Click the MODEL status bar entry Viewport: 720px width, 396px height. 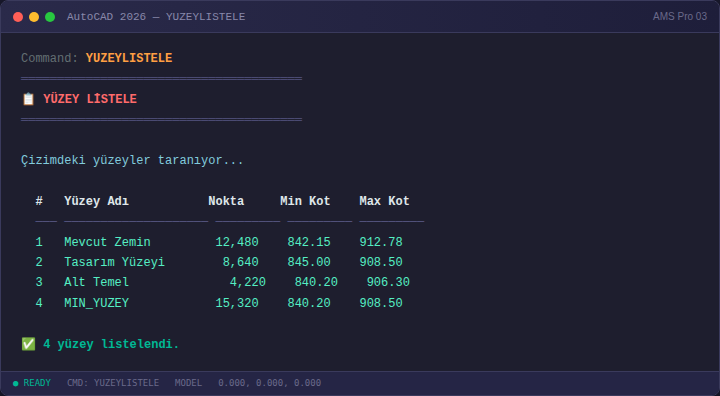[x=188, y=383]
